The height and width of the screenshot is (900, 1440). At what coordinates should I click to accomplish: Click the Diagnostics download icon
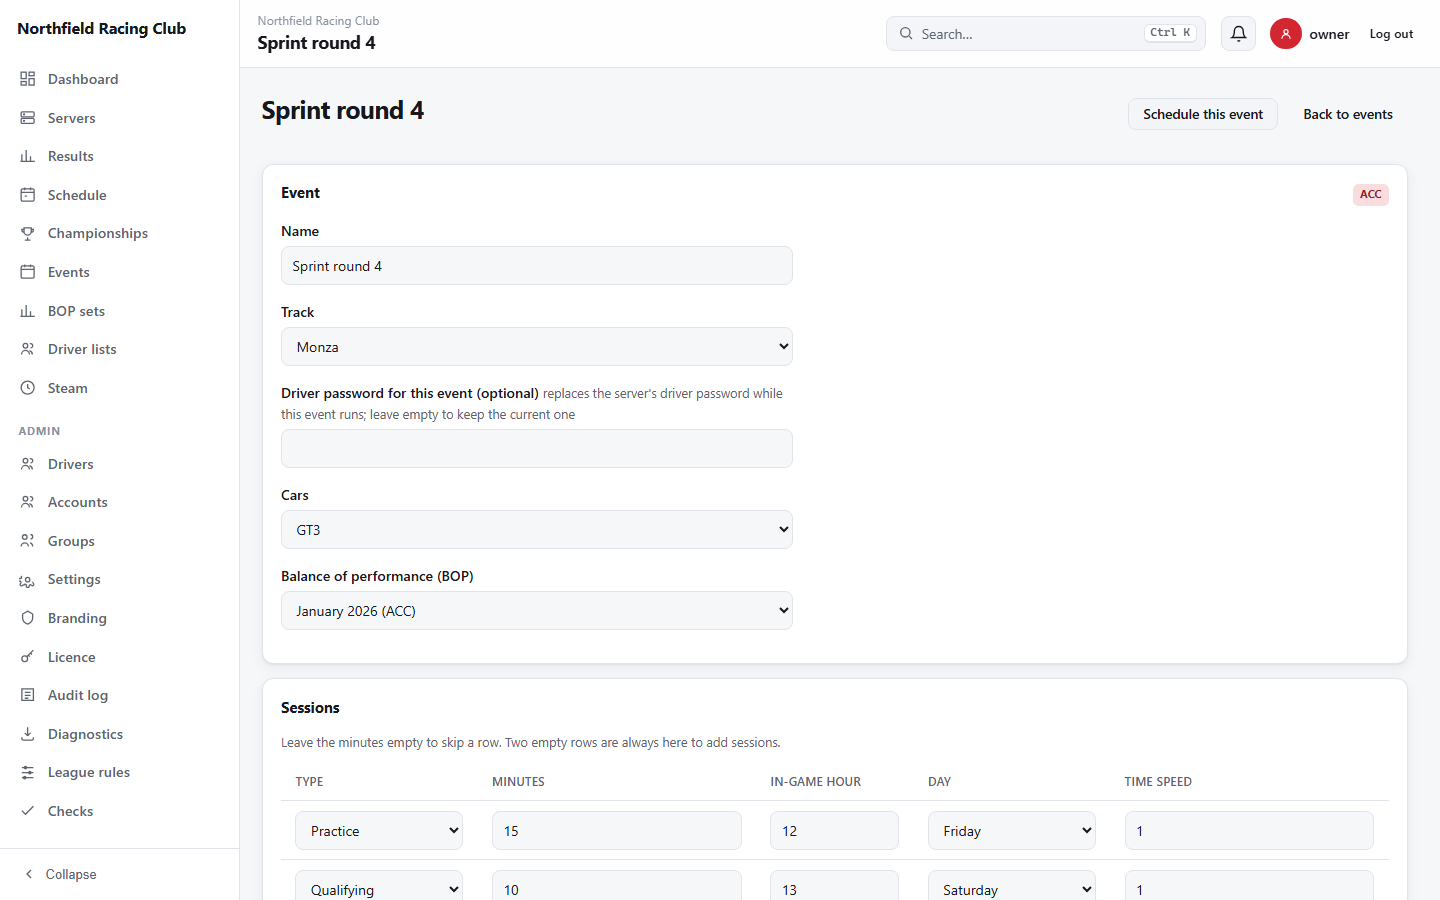tap(28, 734)
